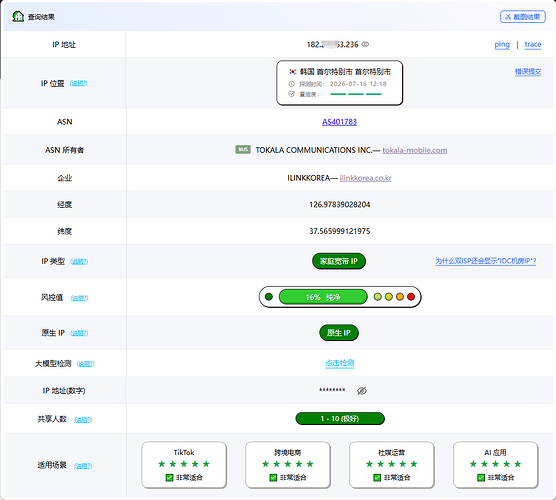Click the red dot on risk gauge
Image resolution: width=556 pixels, height=500 pixels.
click(411, 296)
